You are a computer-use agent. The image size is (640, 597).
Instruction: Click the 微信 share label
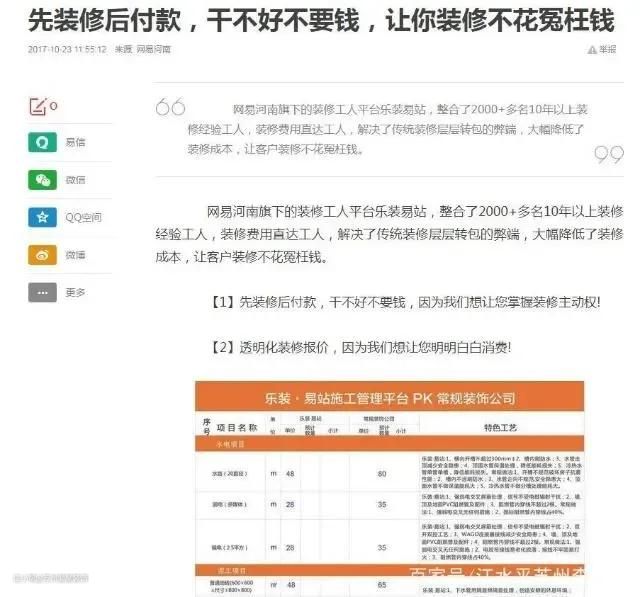76,180
